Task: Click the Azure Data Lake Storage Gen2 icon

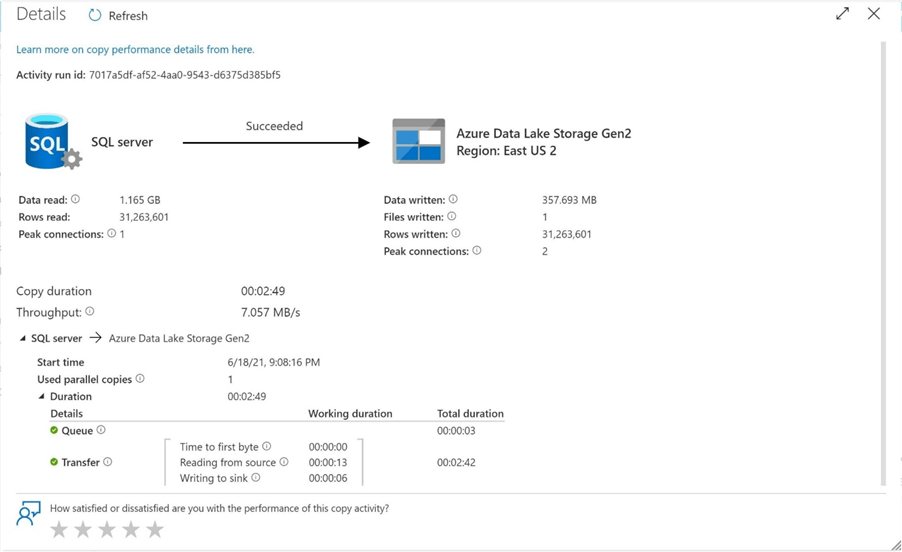Action: 418,141
